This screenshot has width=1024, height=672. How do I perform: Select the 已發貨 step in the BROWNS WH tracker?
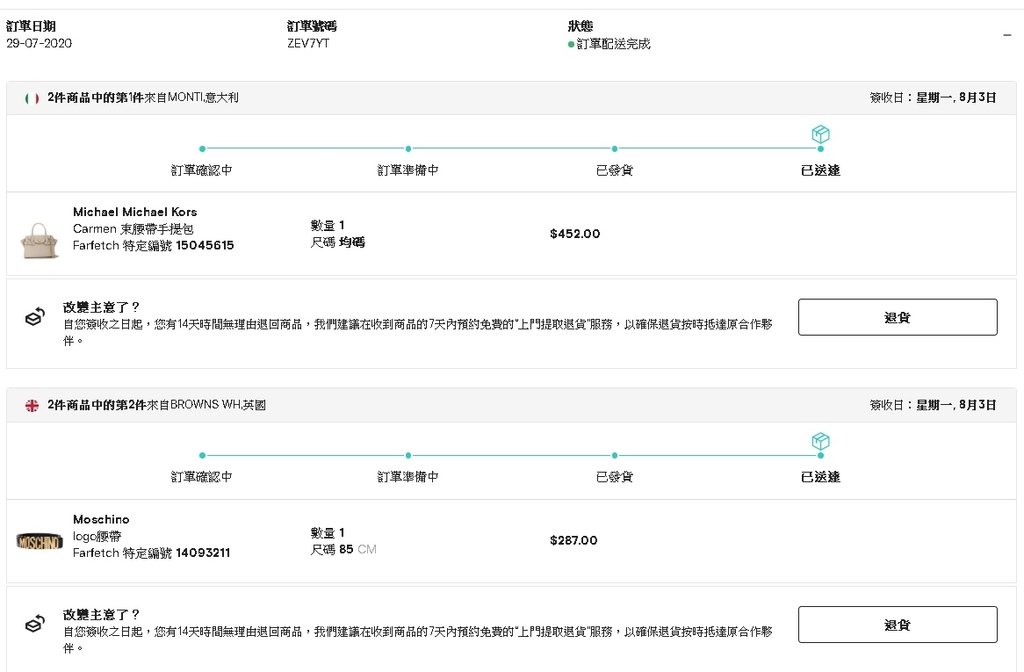click(x=615, y=477)
